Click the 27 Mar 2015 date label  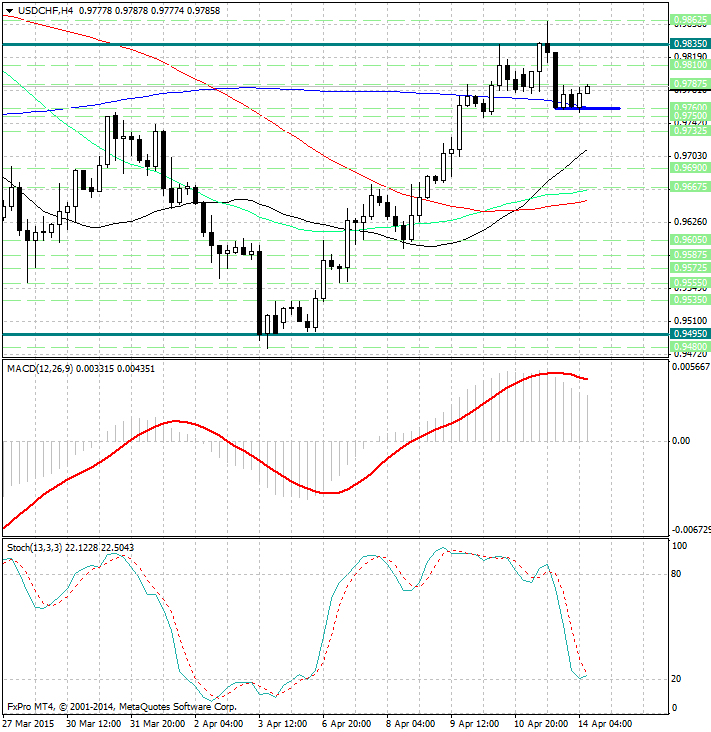click(x=28, y=722)
